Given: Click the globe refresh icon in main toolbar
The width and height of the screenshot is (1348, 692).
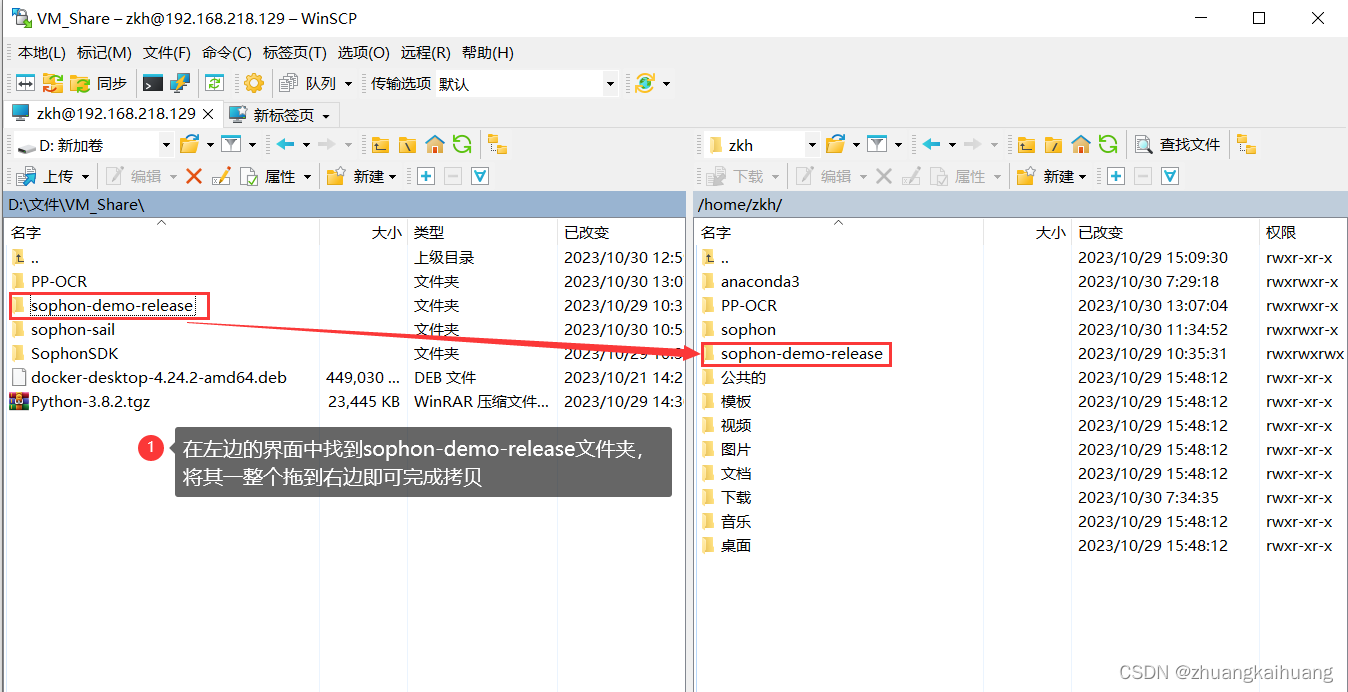Looking at the screenshot, I should (645, 83).
